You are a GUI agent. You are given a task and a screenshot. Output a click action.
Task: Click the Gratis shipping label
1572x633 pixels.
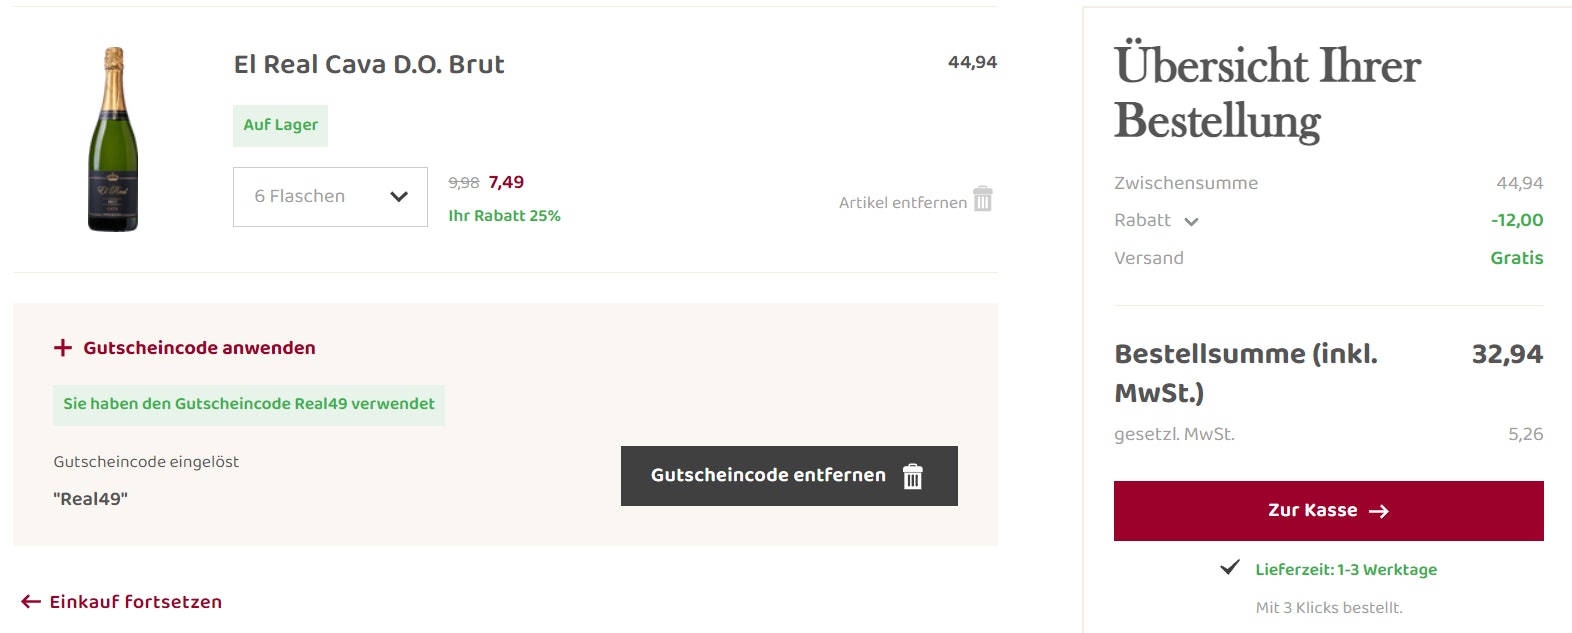click(1517, 257)
